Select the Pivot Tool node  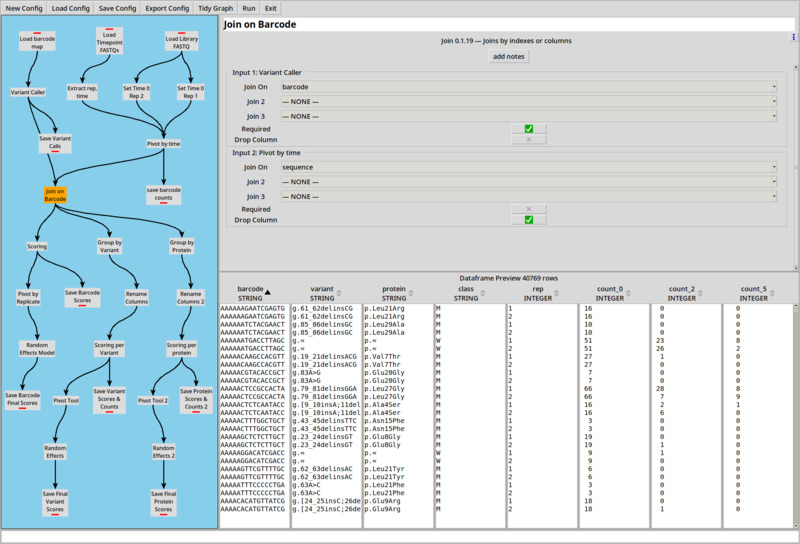pyautogui.click(x=66, y=401)
